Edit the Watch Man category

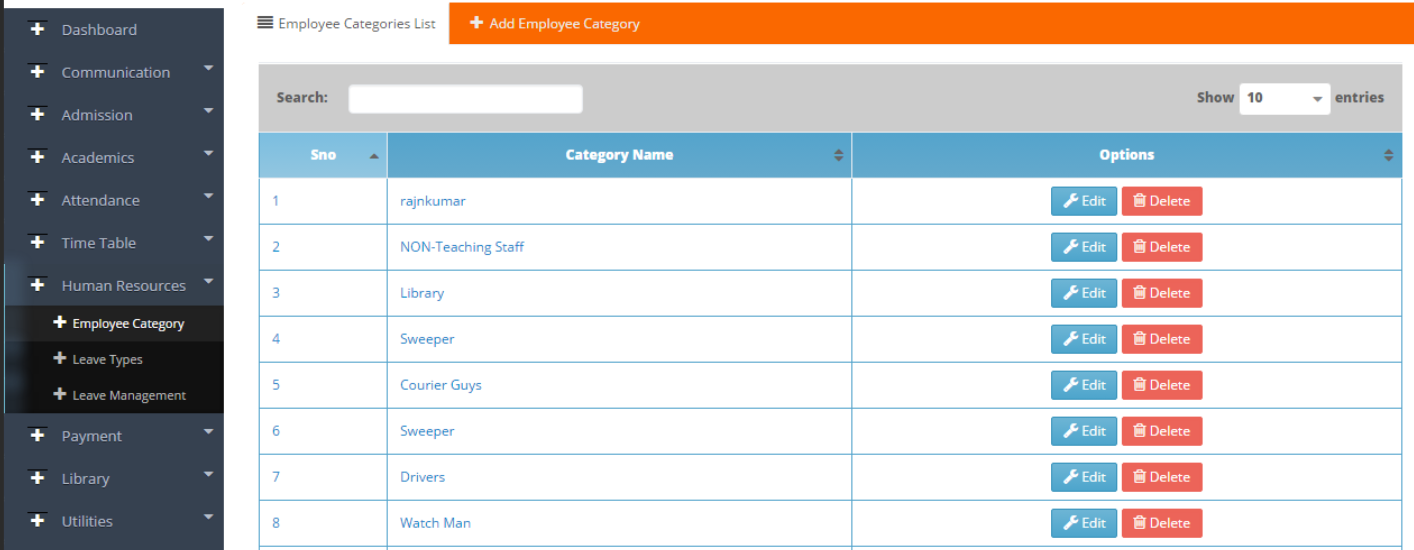tap(1084, 523)
